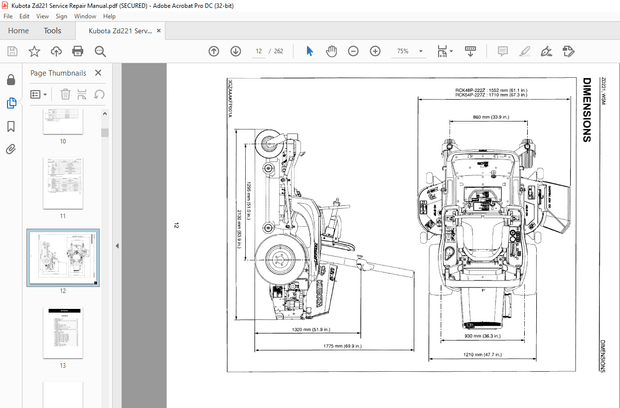Open security lock panel in sidebar
Screen dimensions: 620x408
click(11, 79)
